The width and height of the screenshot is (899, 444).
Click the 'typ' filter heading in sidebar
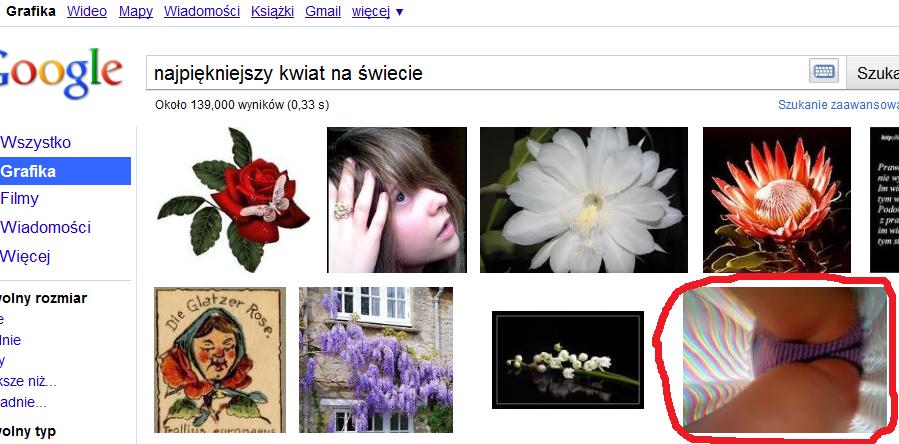pos(45,431)
